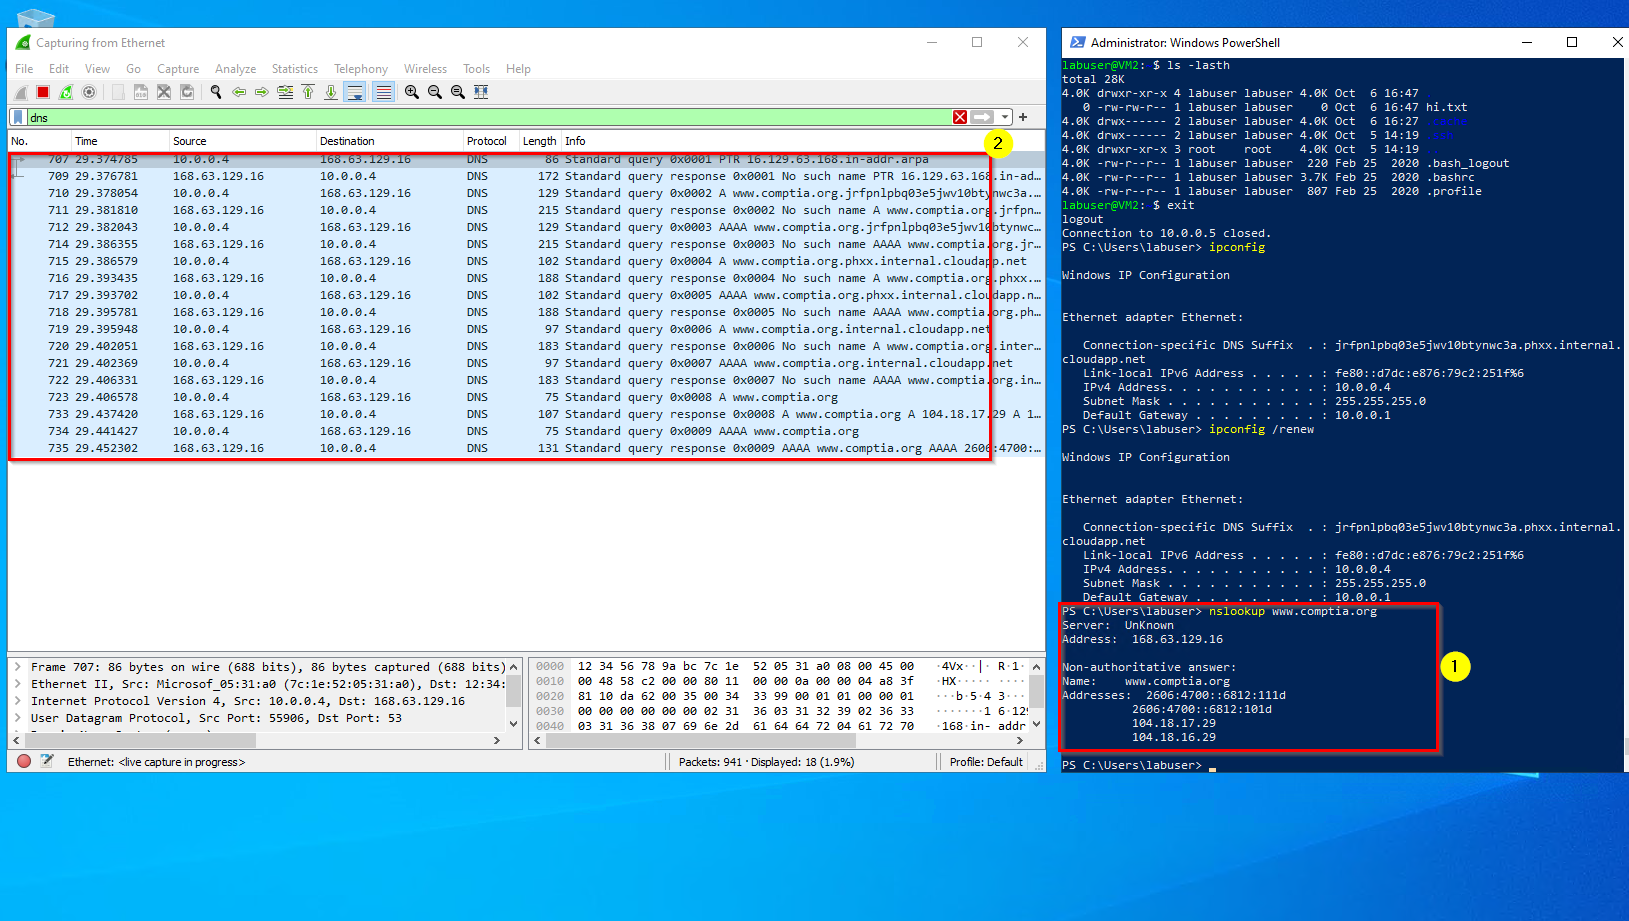This screenshot has width=1629, height=921.
Task: Expand the User Datagram Protocol node
Action: point(18,718)
